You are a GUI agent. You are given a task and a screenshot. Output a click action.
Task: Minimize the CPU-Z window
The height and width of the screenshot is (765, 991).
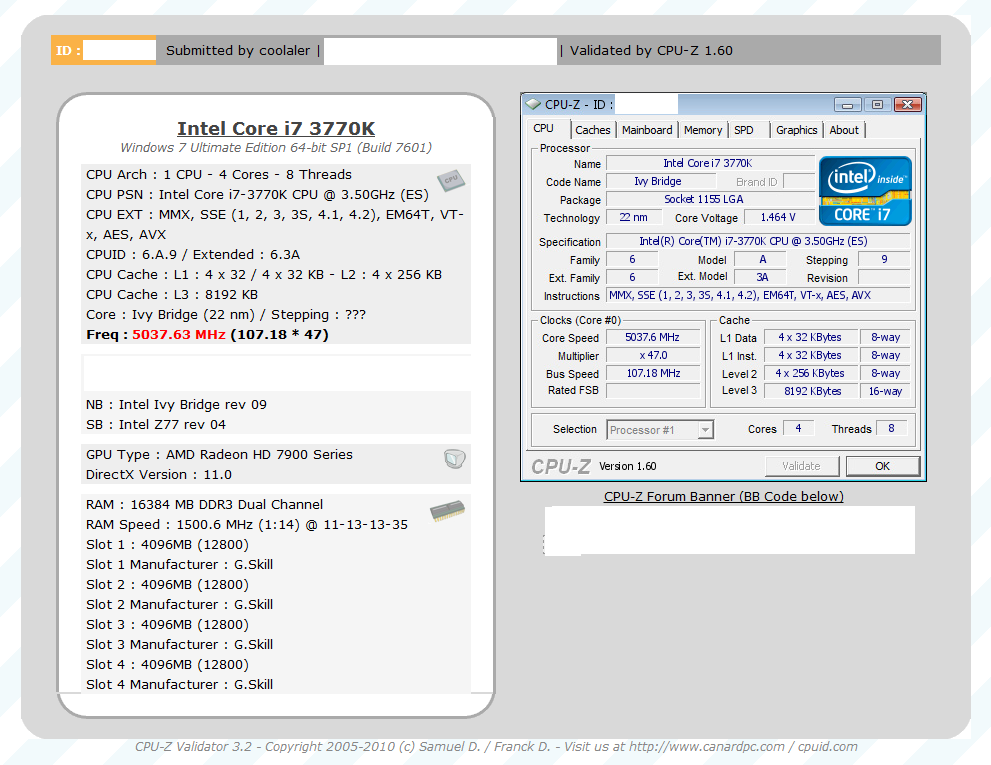point(848,105)
